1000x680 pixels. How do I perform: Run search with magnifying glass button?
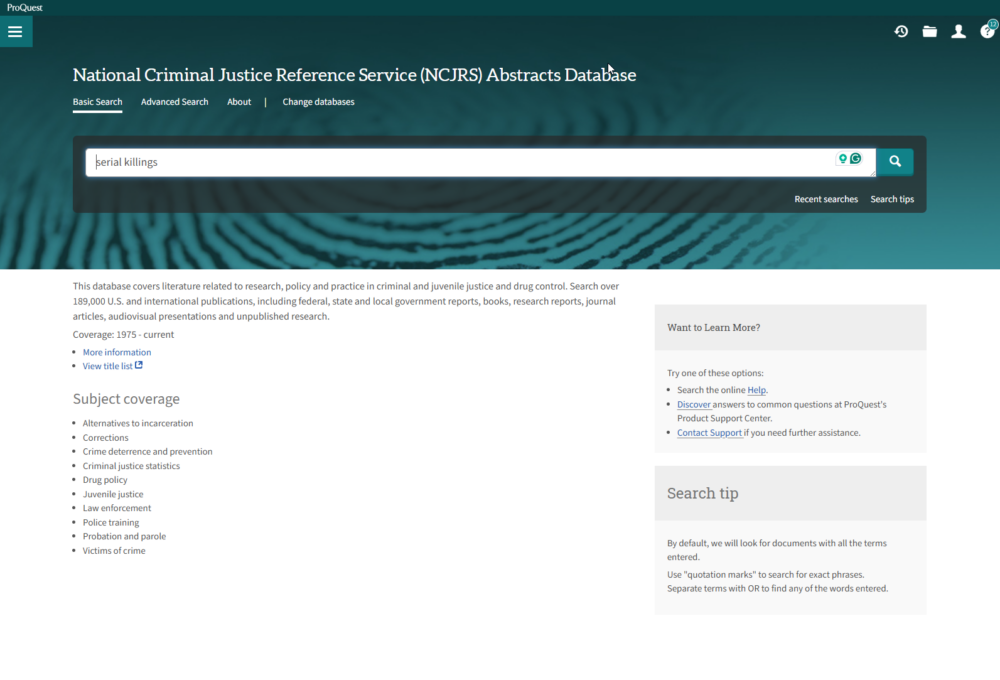point(895,161)
